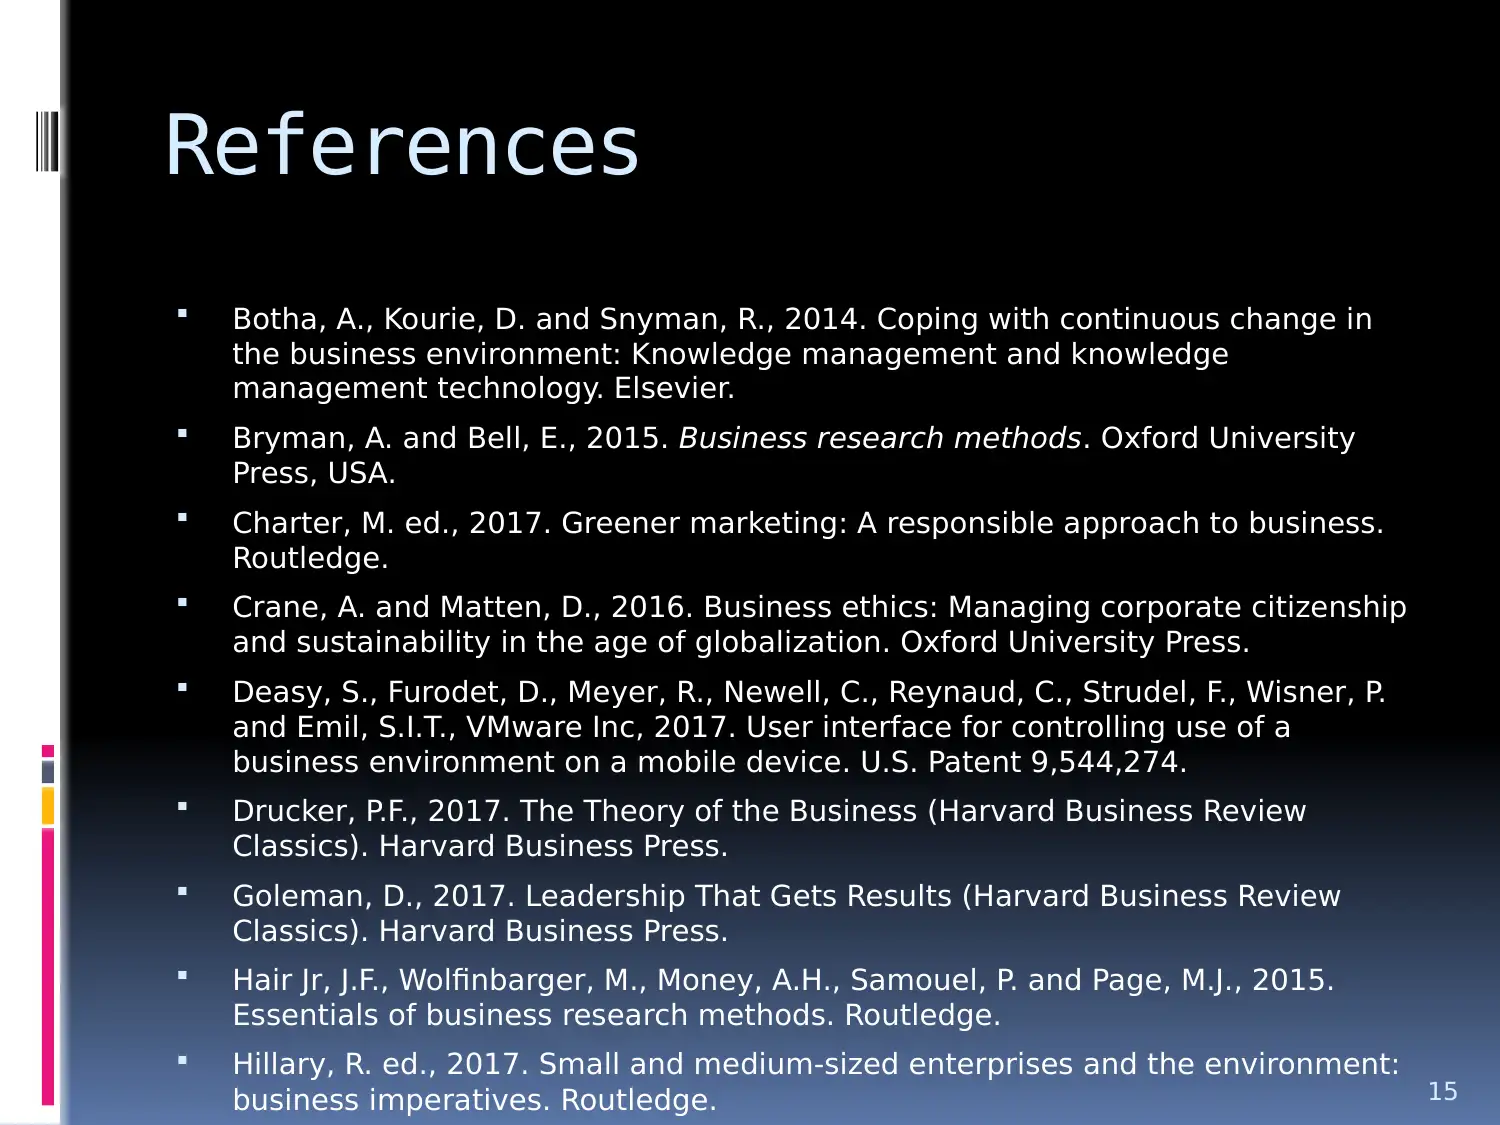
Task: Select the Drucker 2017 Theory of the Business reference
Action: tap(769, 828)
